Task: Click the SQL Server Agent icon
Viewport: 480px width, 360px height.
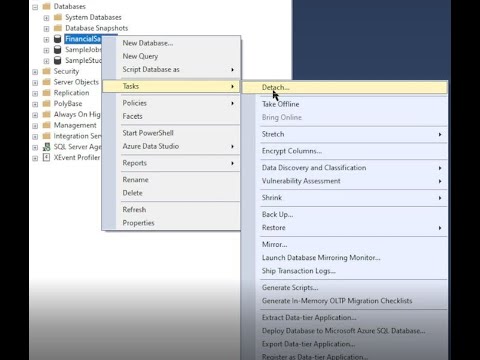Action: point(47,147)
